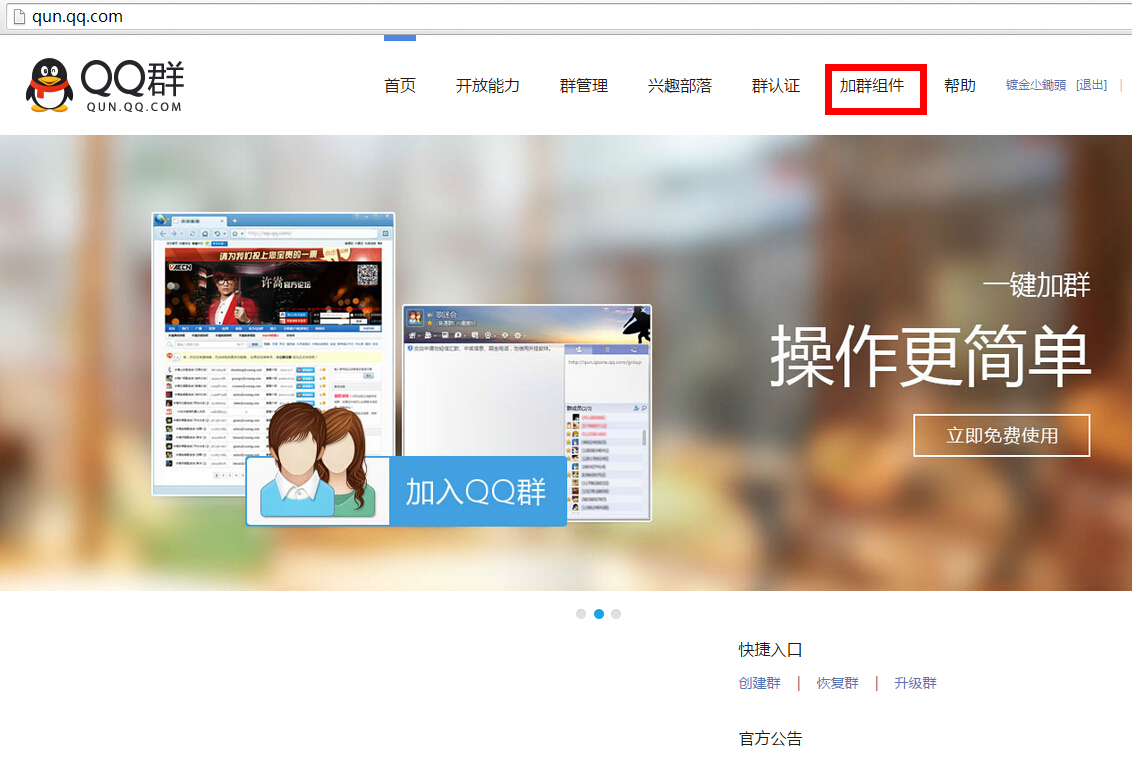Image resolution: width=1132 pixels, height=766 pixels.
Task: Open the 帮助 help page
Action: [960, 86]
